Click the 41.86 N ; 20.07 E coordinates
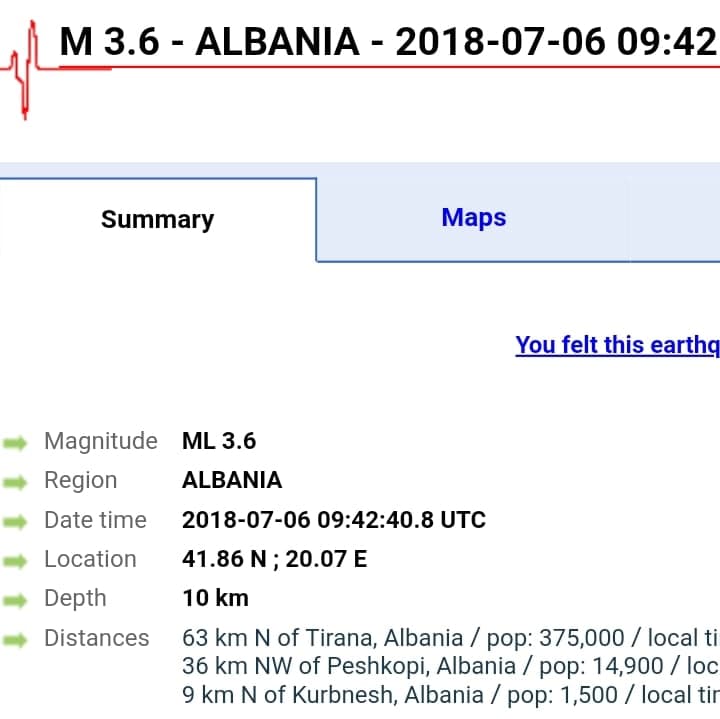The height and width of the screenshot is (719, 720). click(x=274, y=559)
